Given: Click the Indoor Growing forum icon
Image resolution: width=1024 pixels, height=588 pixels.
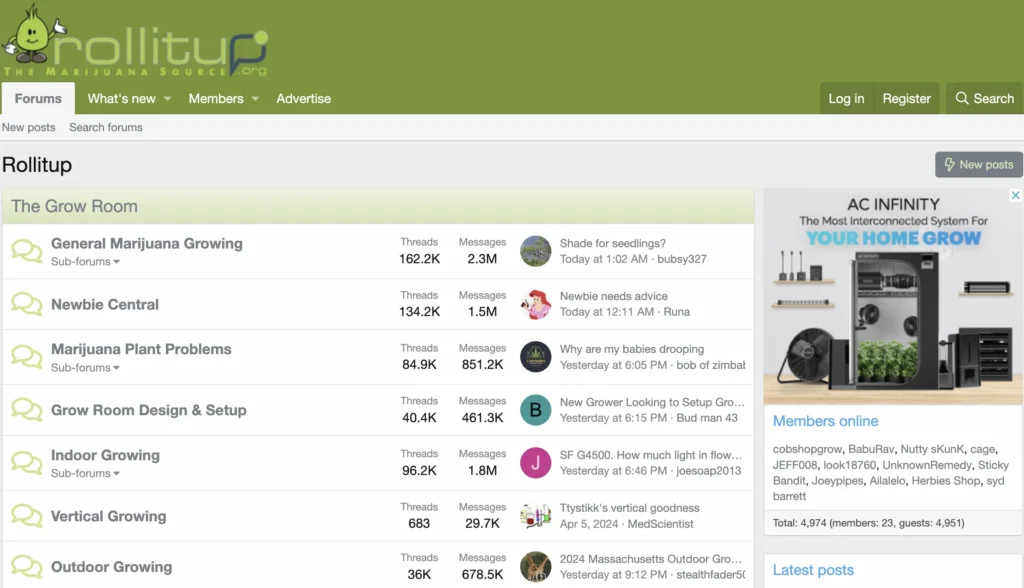Looking at the screenshot, I should [x=26, y=461].
